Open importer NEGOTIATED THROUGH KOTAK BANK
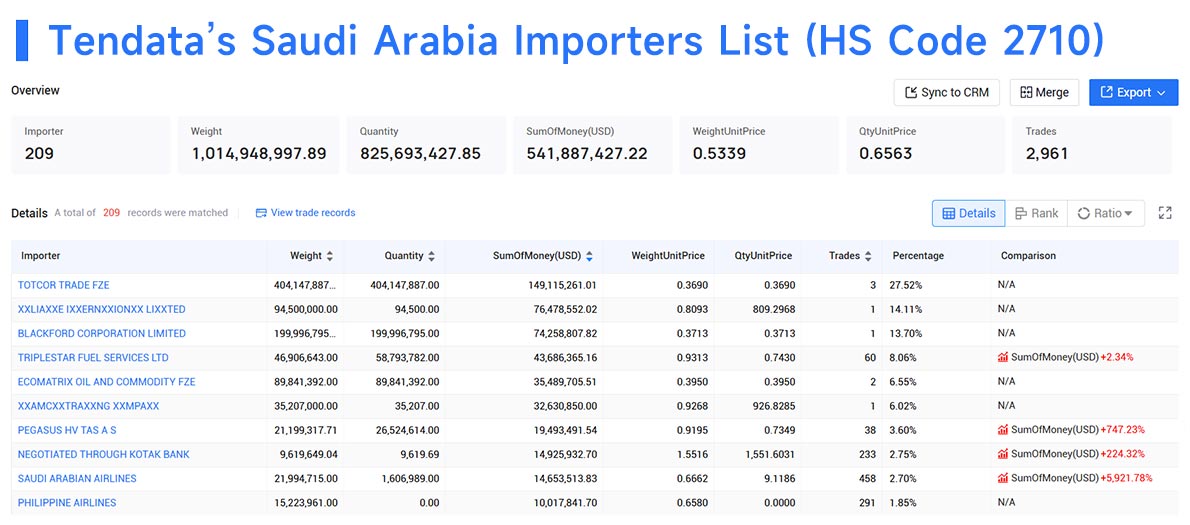 pos(104,454)
